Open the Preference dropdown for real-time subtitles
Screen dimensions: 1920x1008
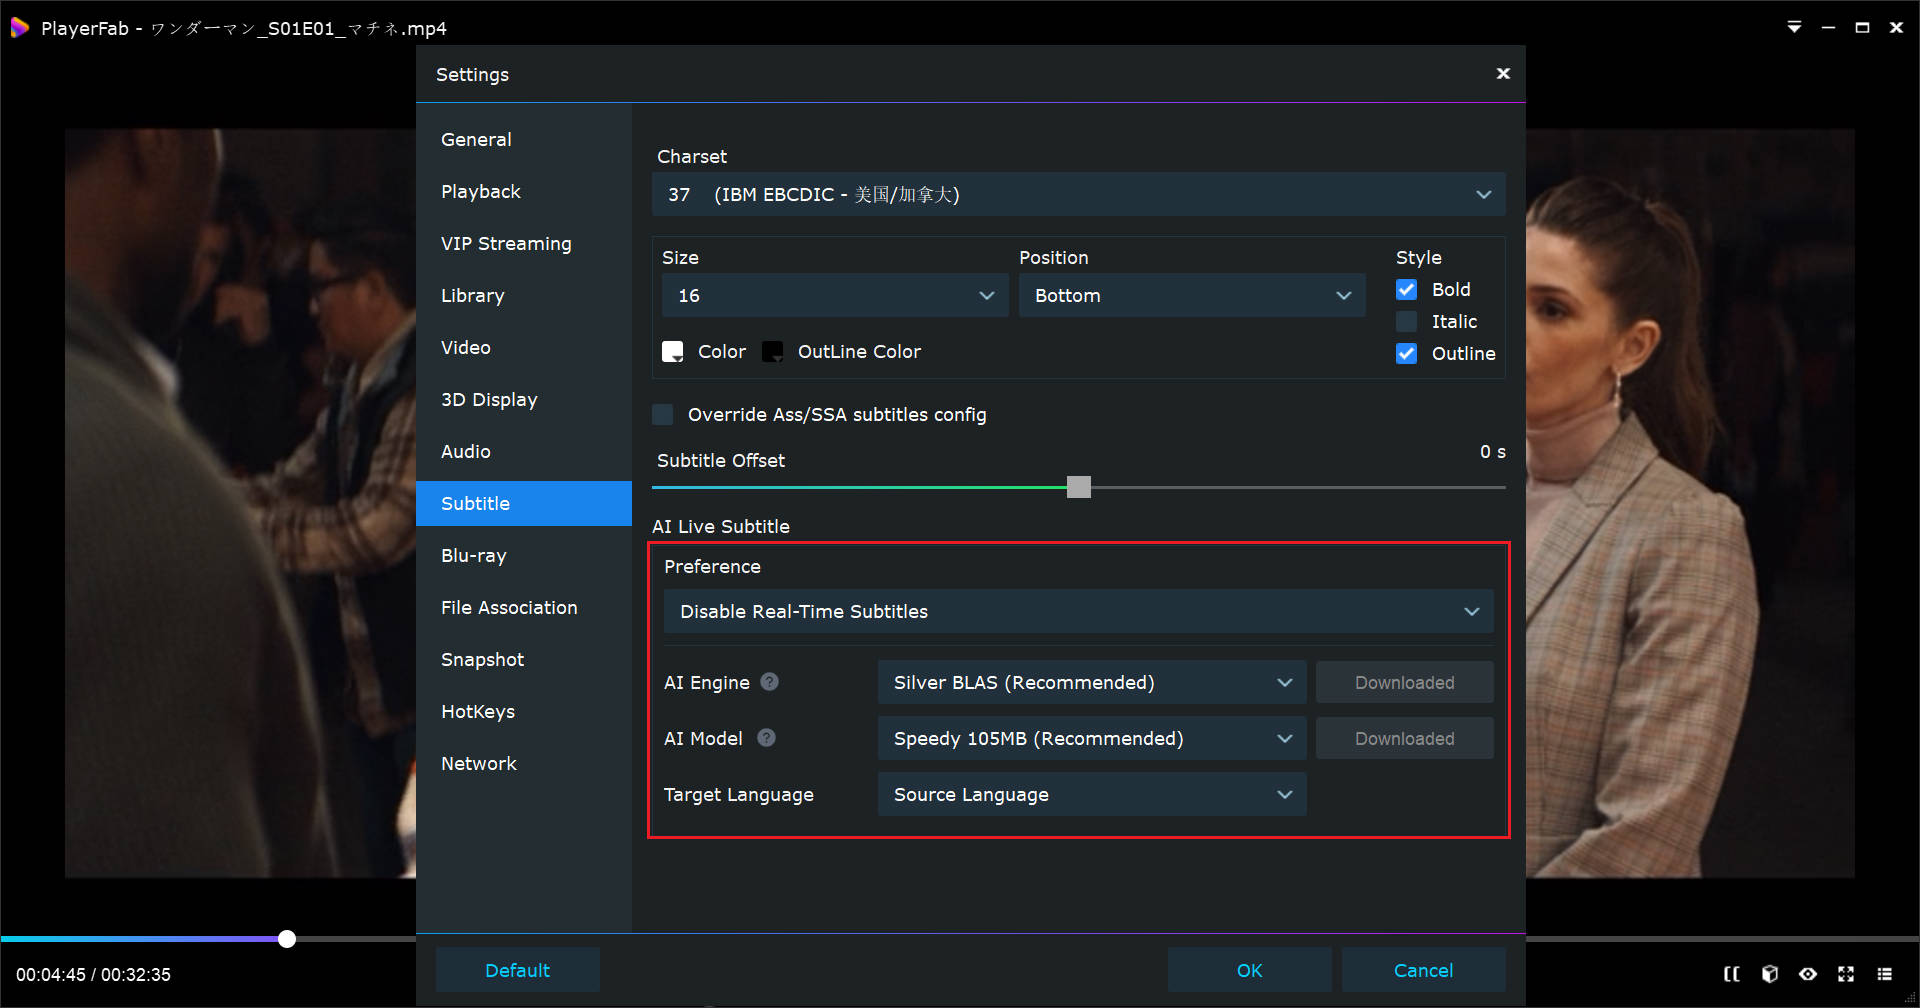(x=1078, y=611)
